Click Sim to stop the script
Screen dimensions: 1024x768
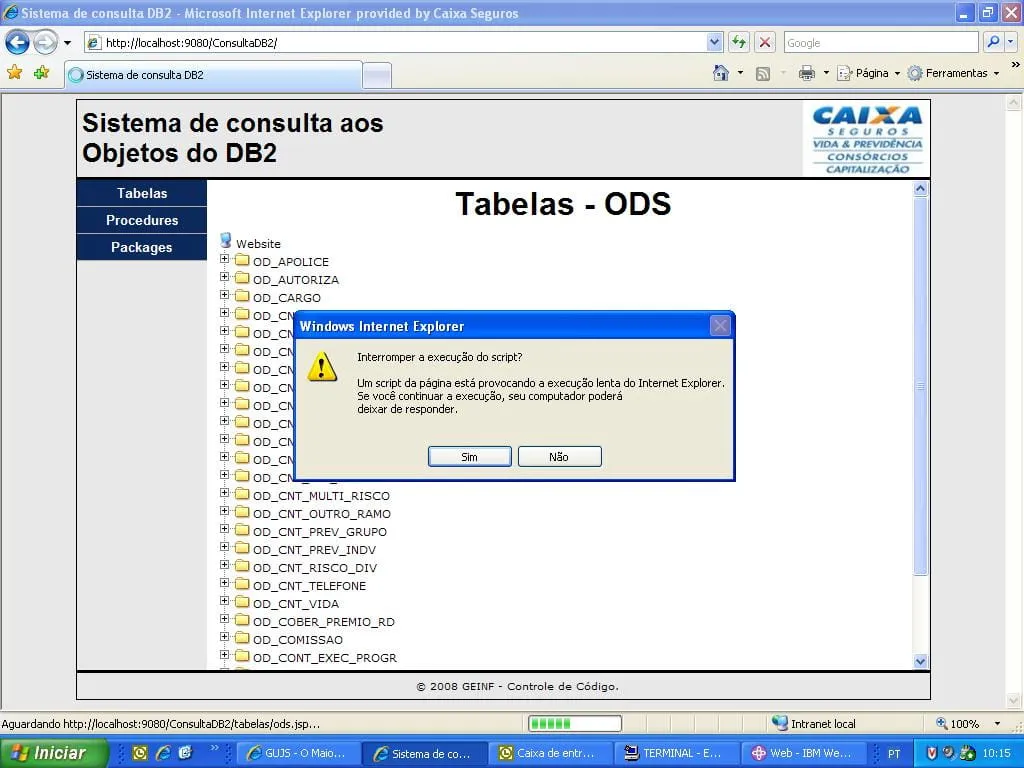tap(470, 456)
